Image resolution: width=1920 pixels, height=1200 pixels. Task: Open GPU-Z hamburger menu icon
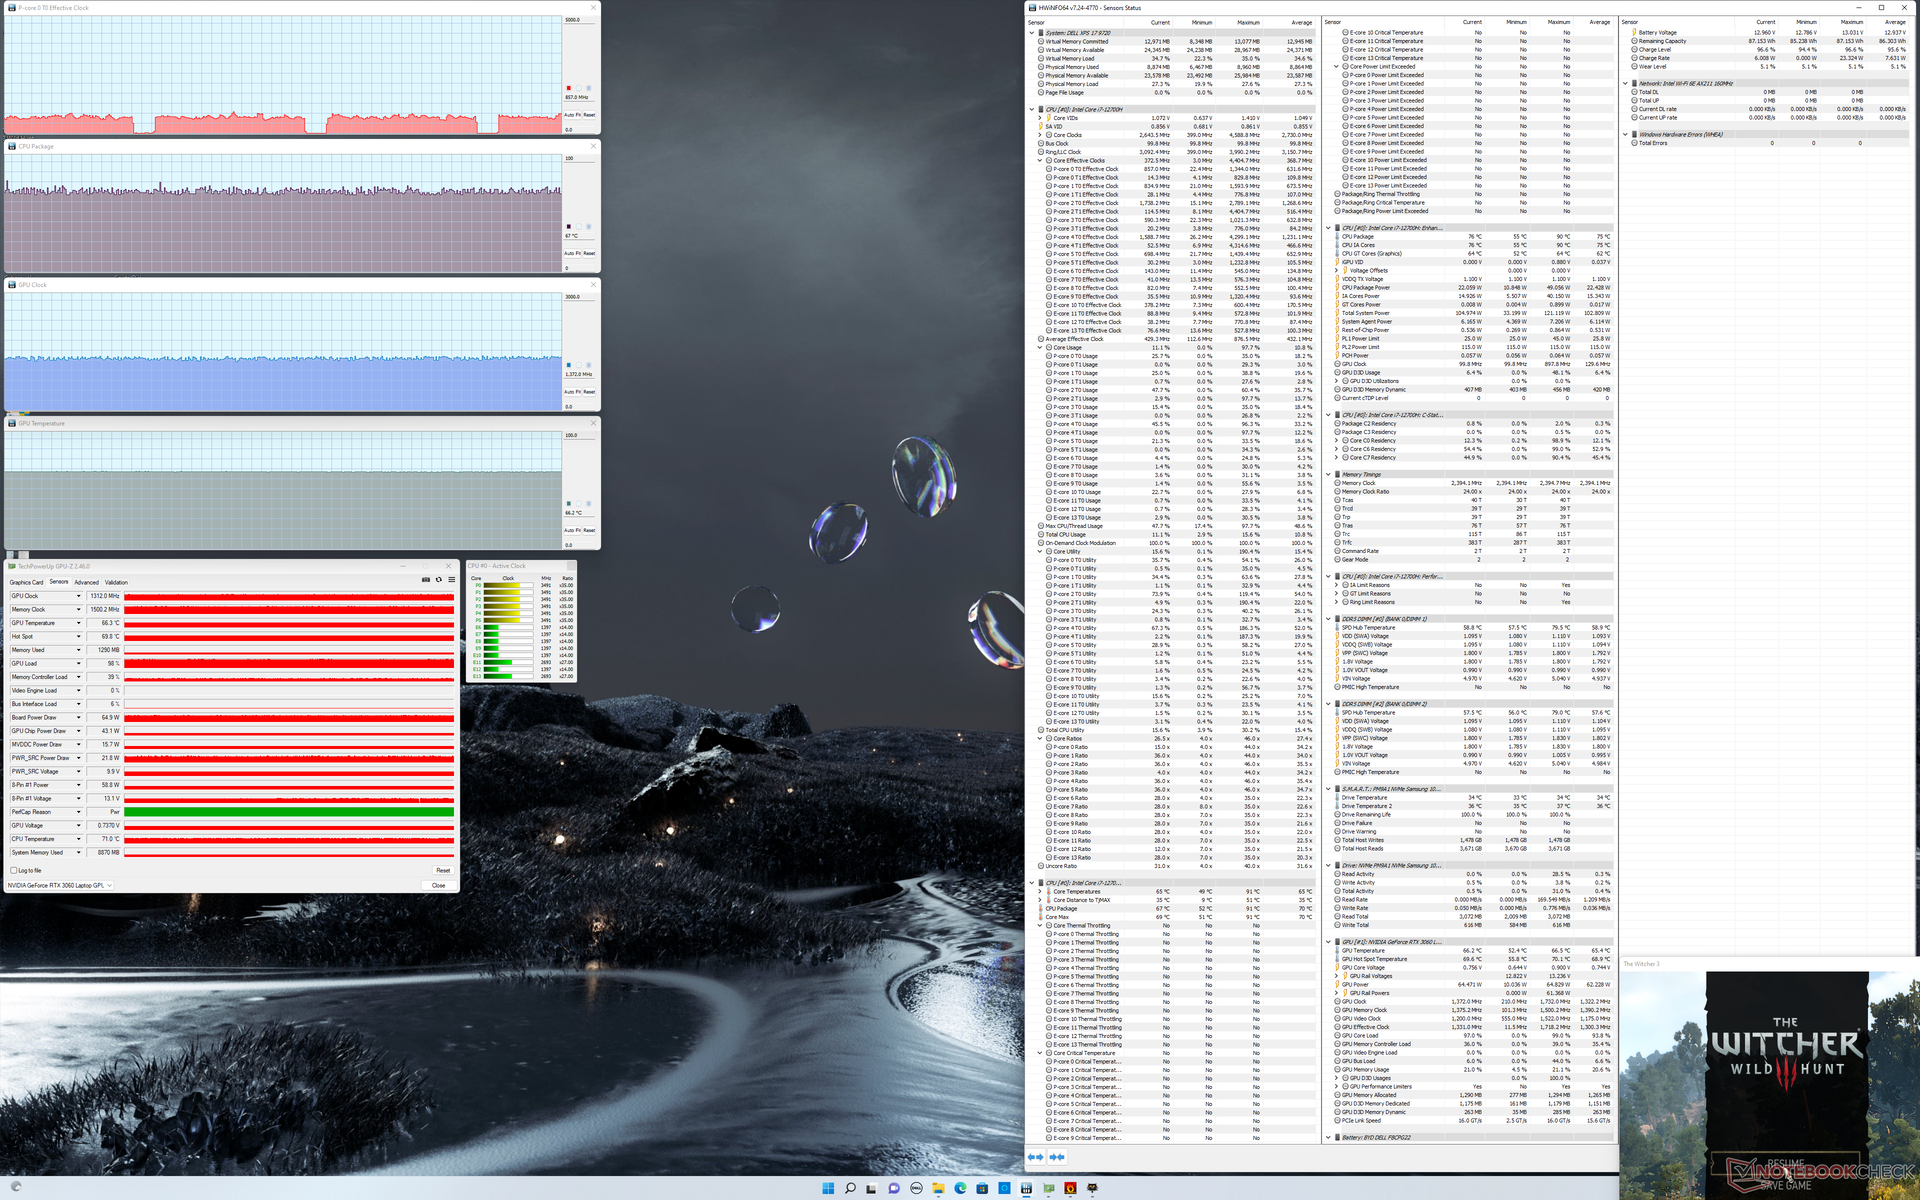click(x=451, y=579)
